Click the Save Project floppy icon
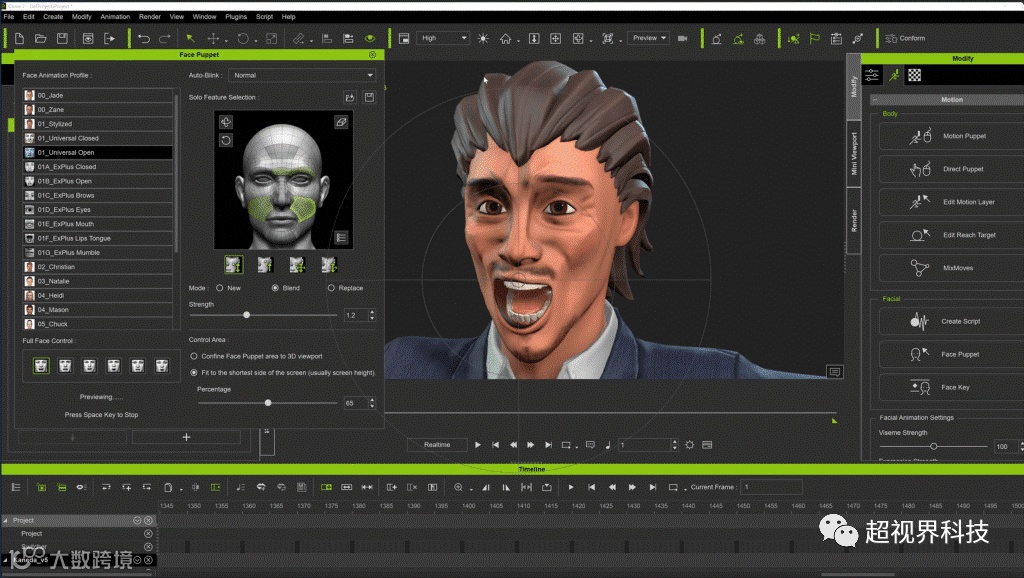The width and height of the screenshot is (1024, 578). coord(62,38)
